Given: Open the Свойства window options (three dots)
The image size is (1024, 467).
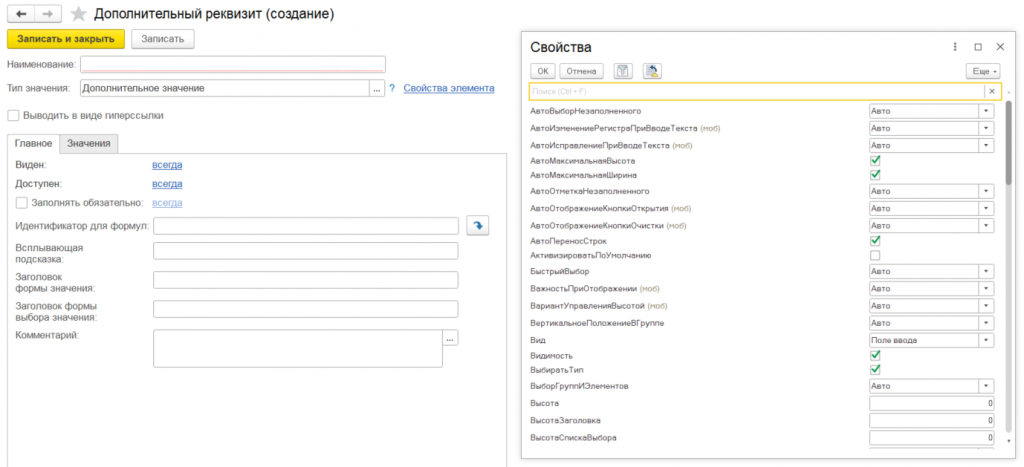Looking at the screenshot, I should 955,46.
